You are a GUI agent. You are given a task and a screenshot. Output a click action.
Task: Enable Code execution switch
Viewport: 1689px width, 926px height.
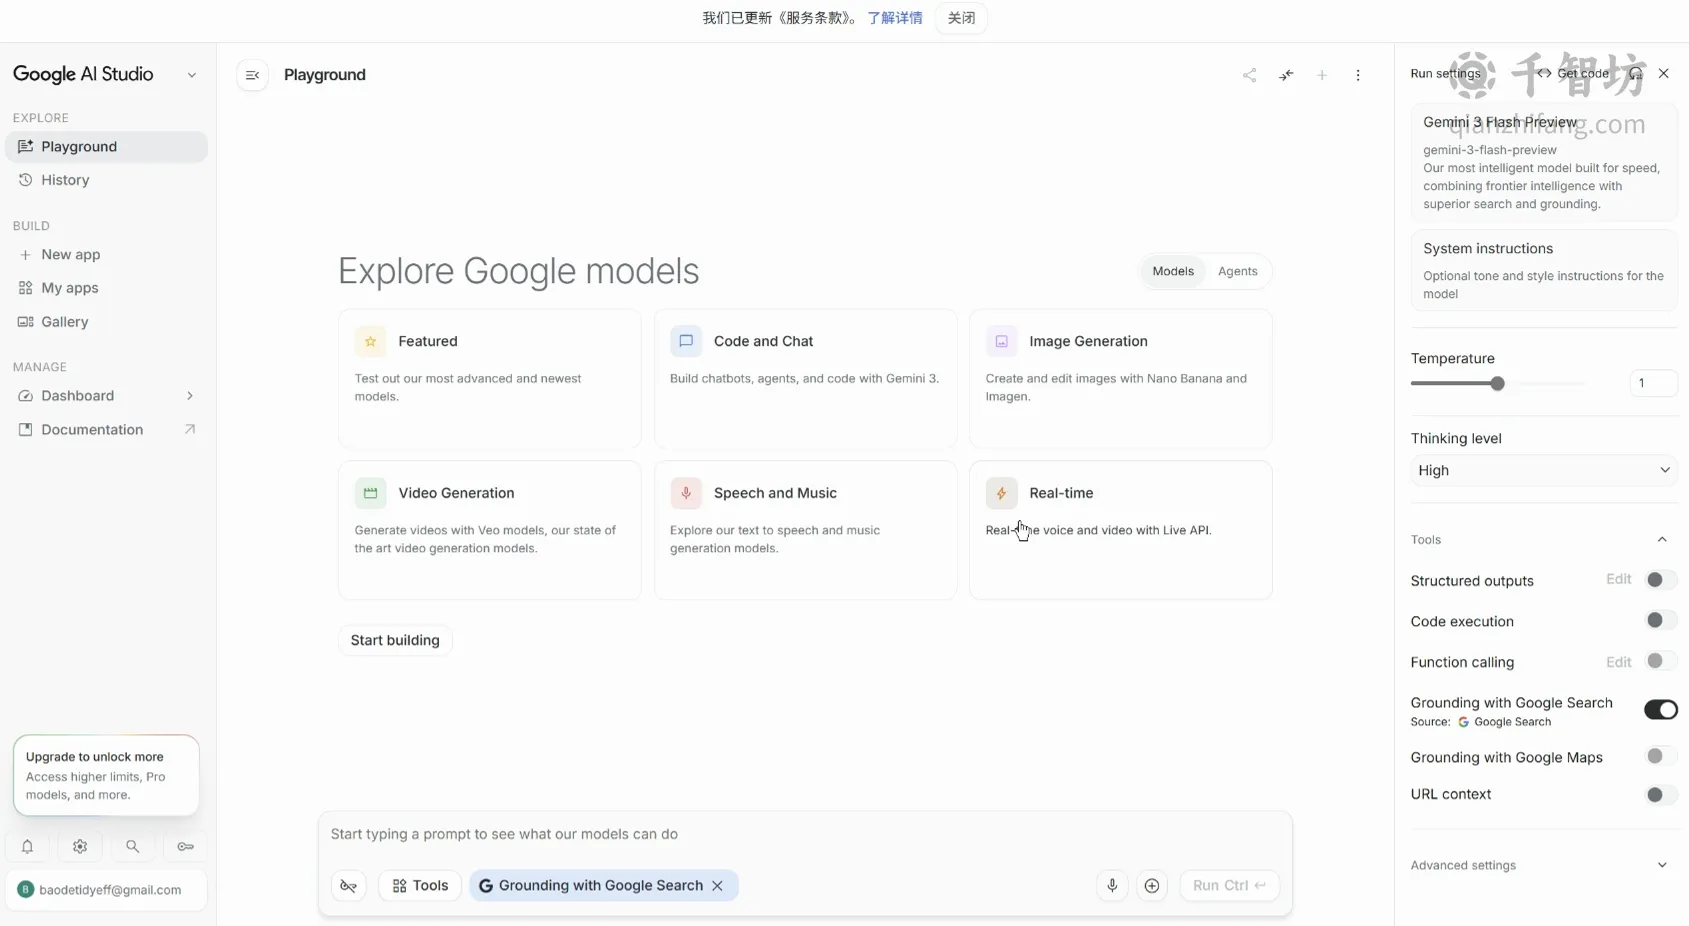(x=1660, y=621)
